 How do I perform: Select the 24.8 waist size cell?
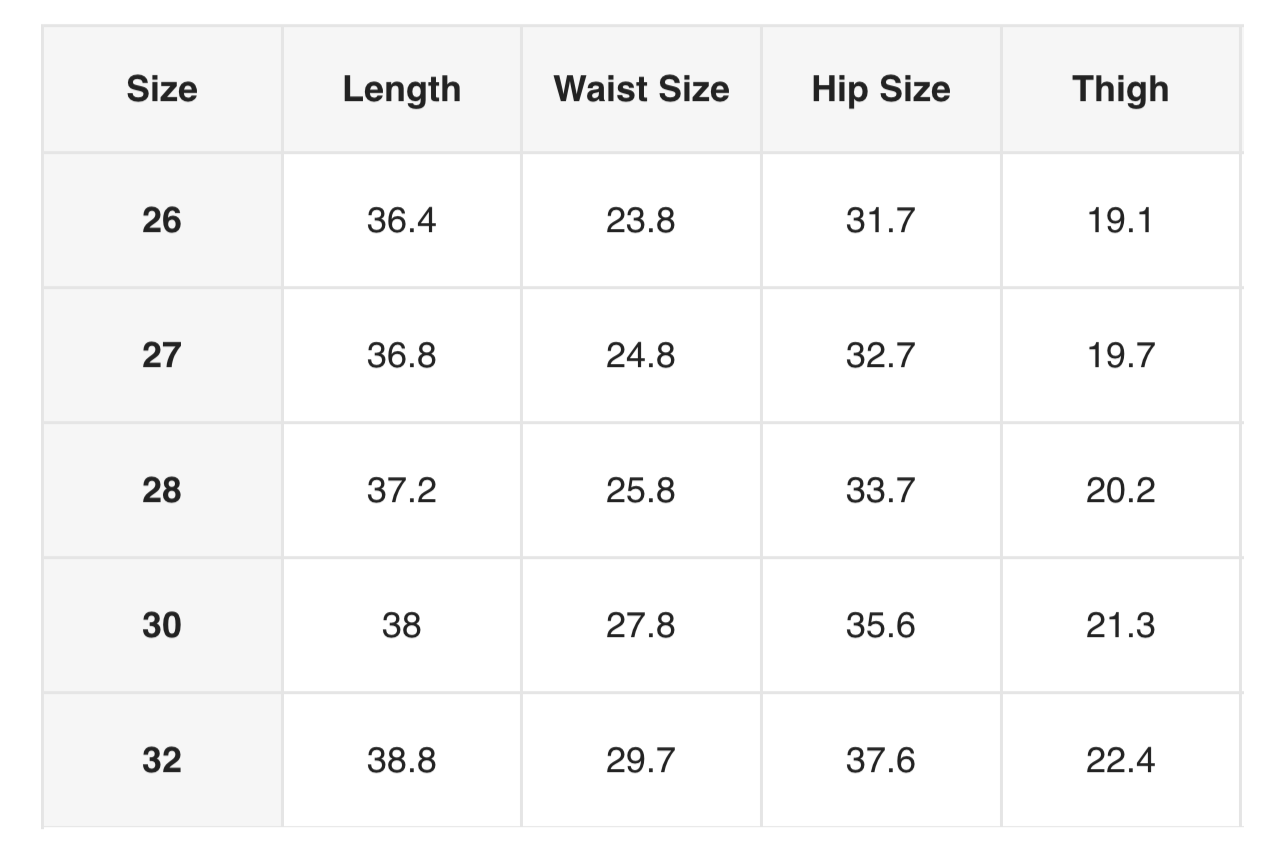[641, 355]
